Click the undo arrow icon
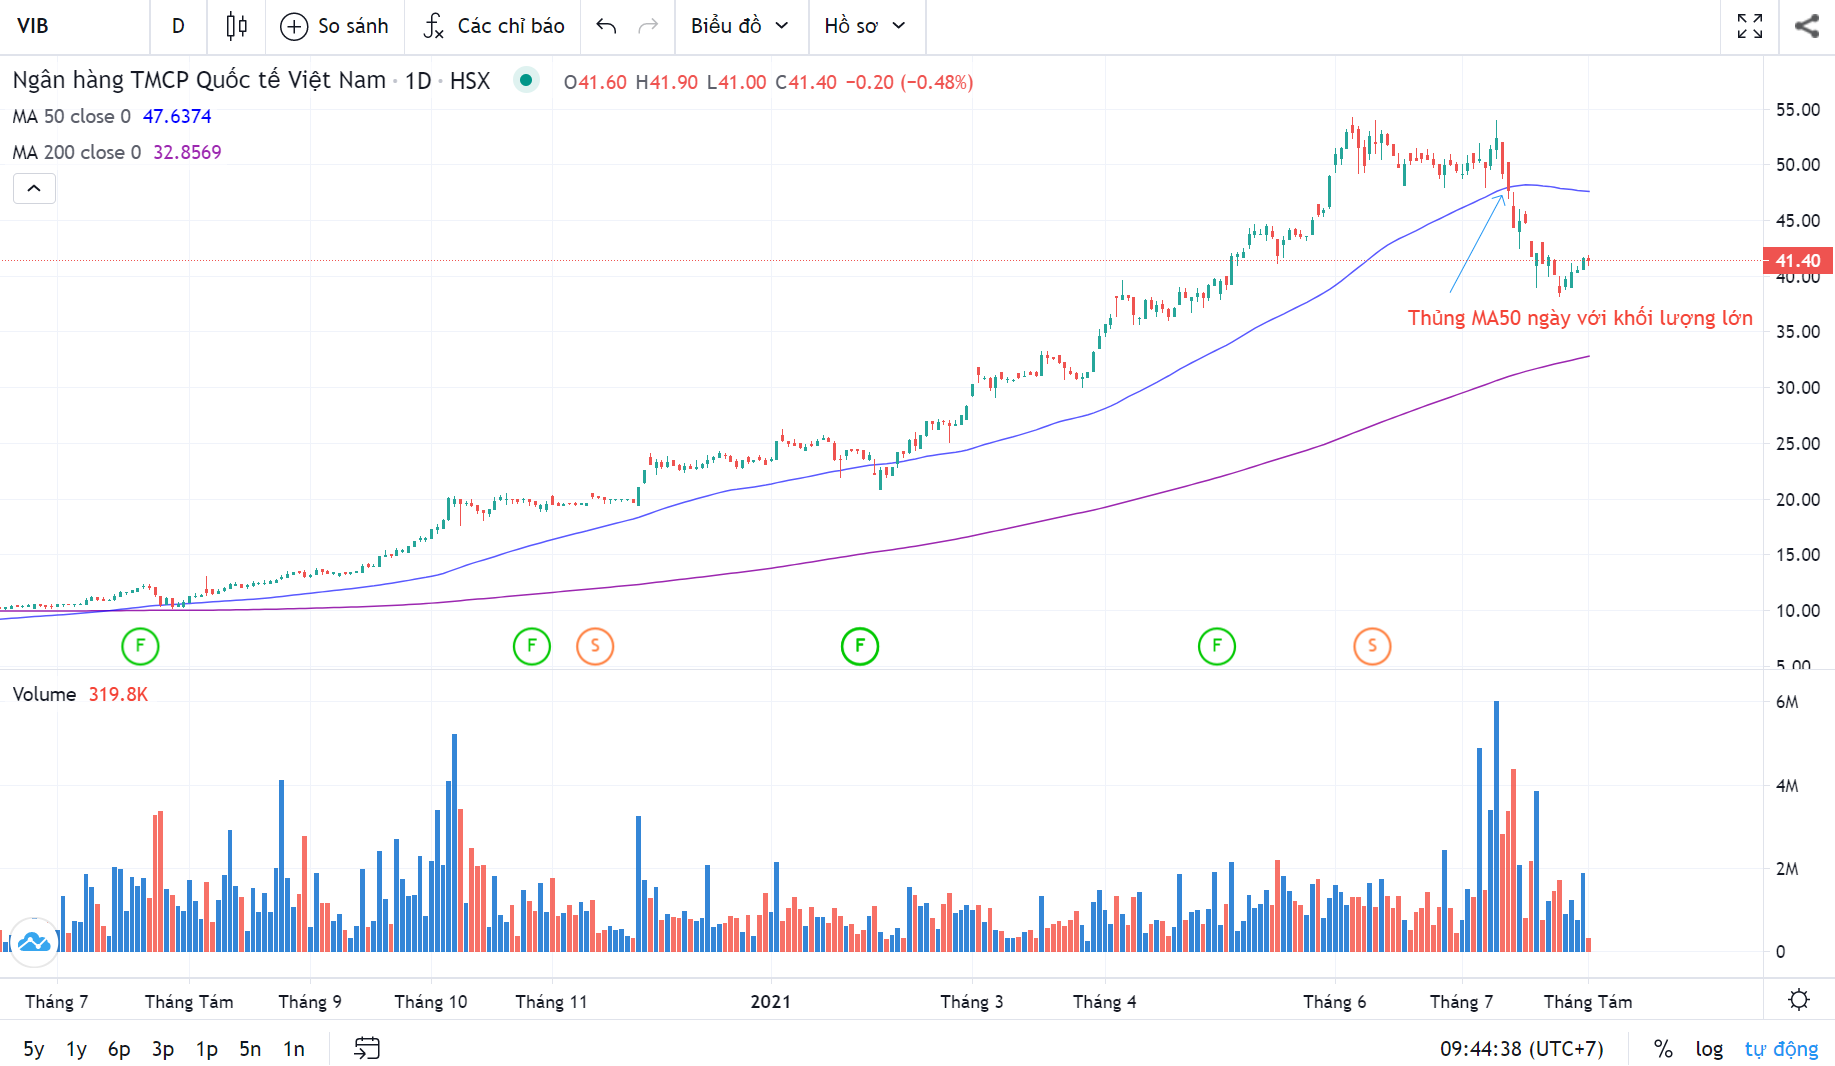 click(606, 26)
